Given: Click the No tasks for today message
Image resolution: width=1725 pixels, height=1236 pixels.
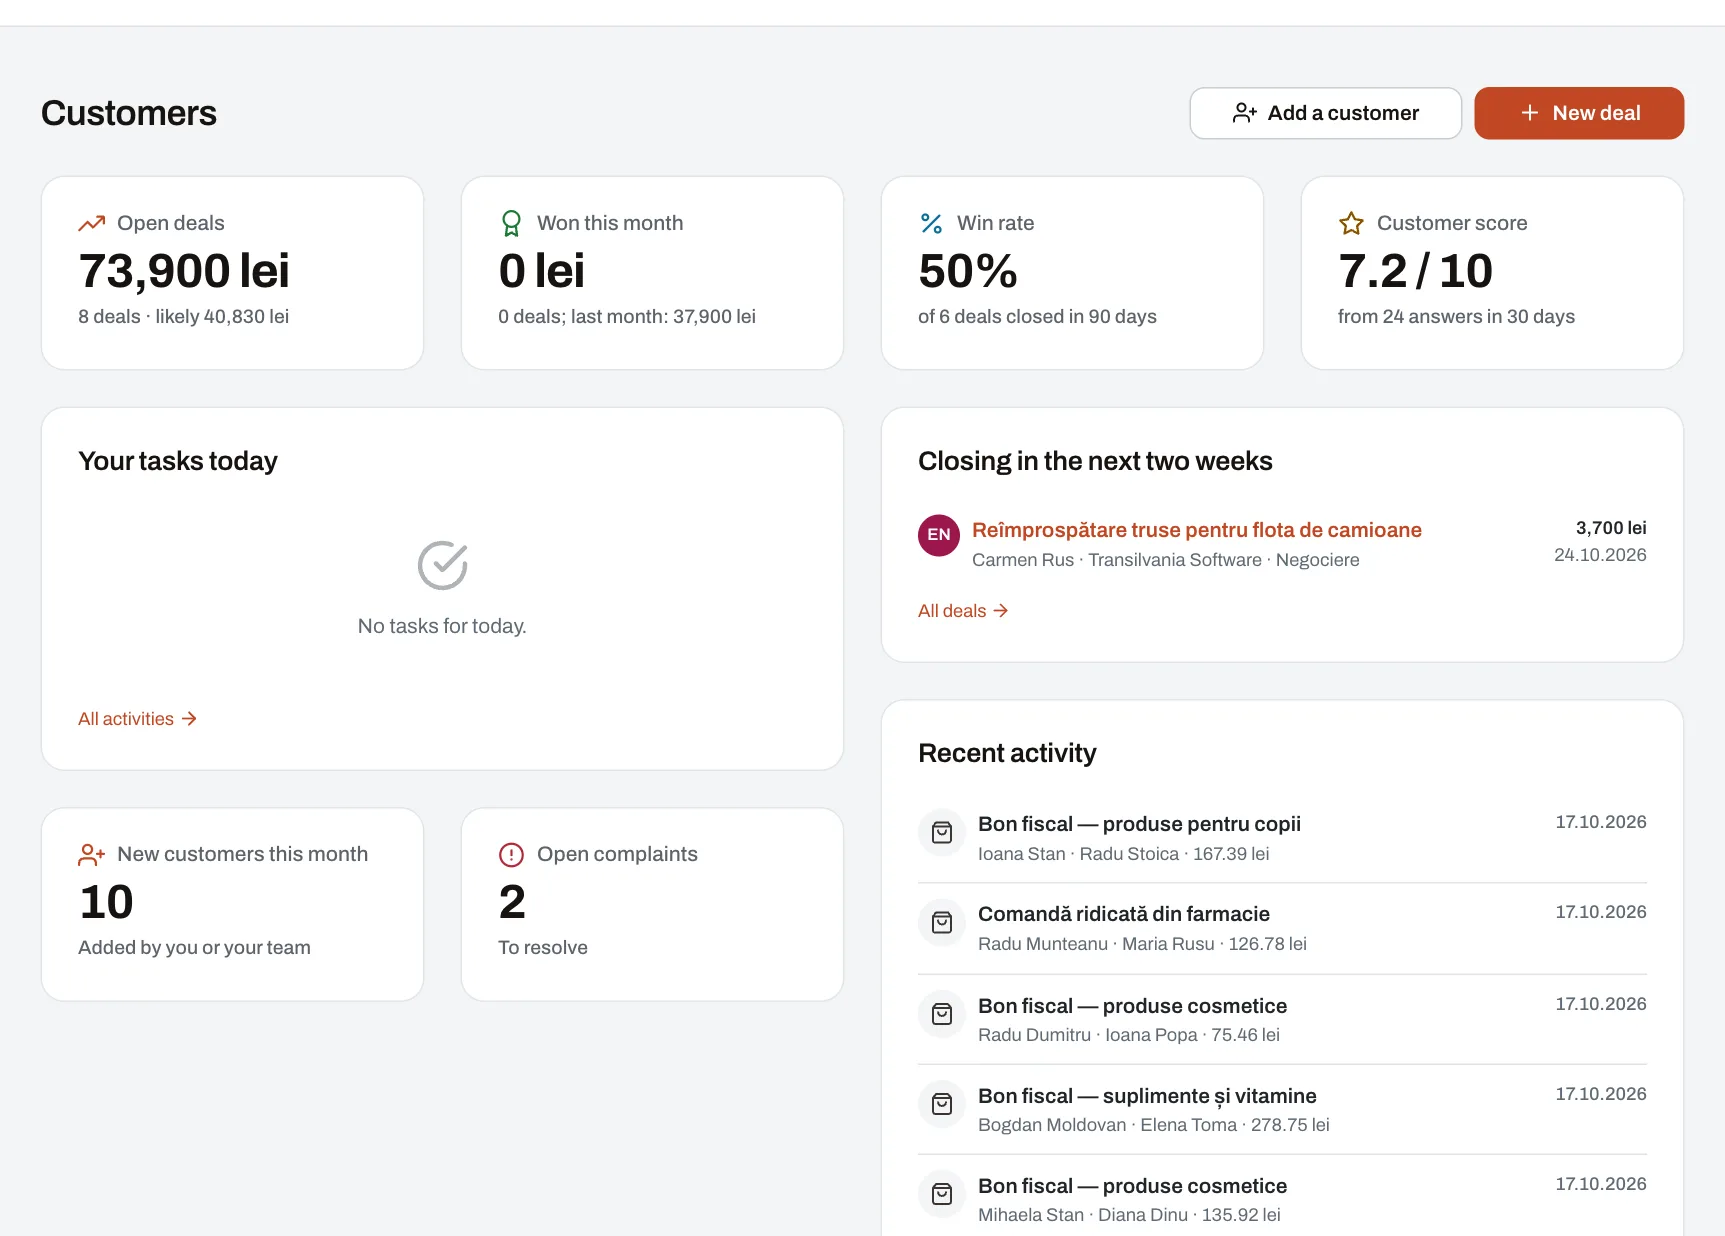Looking at the screenshot, I should coord(442,626).
